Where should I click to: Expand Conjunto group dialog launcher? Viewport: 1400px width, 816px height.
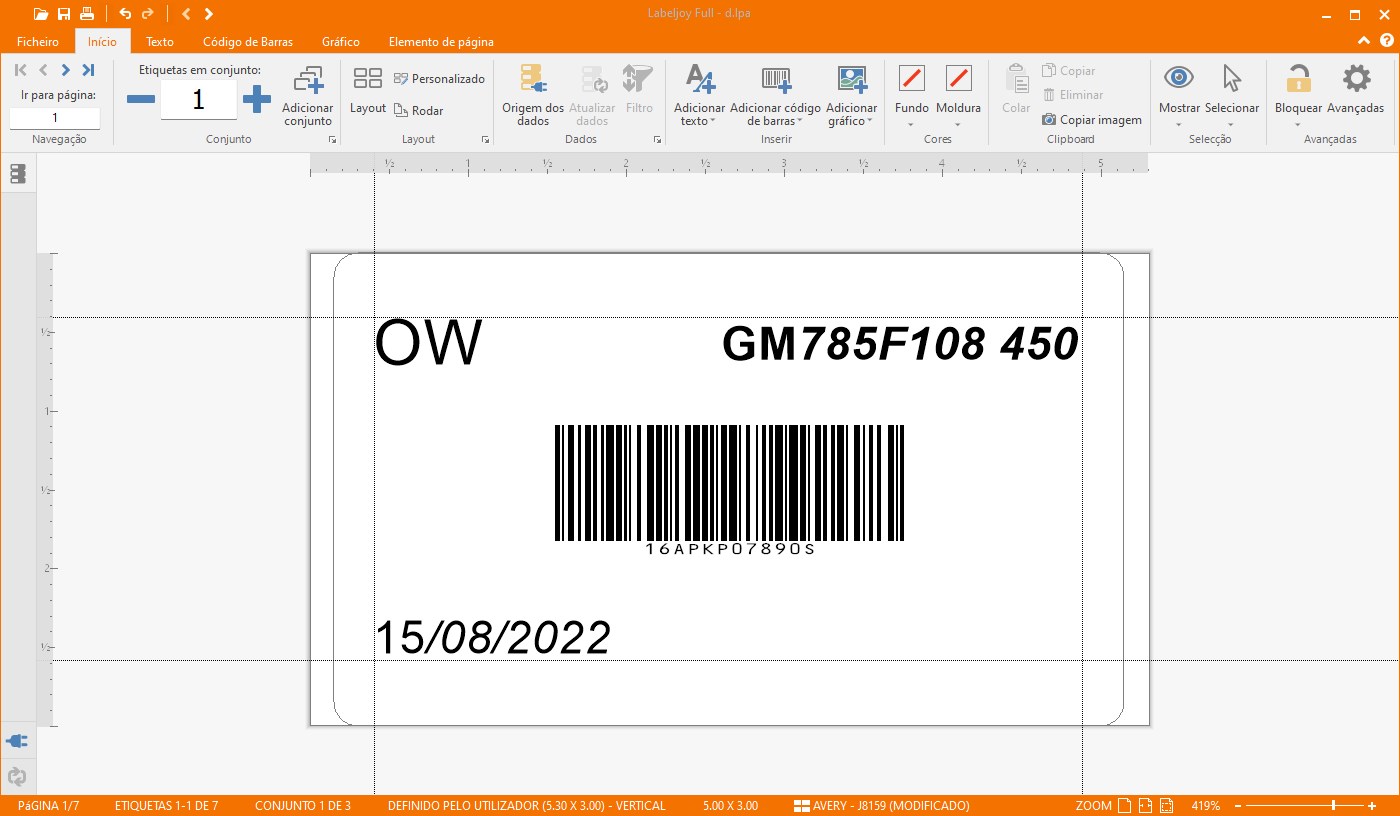[x=331, y=140]
